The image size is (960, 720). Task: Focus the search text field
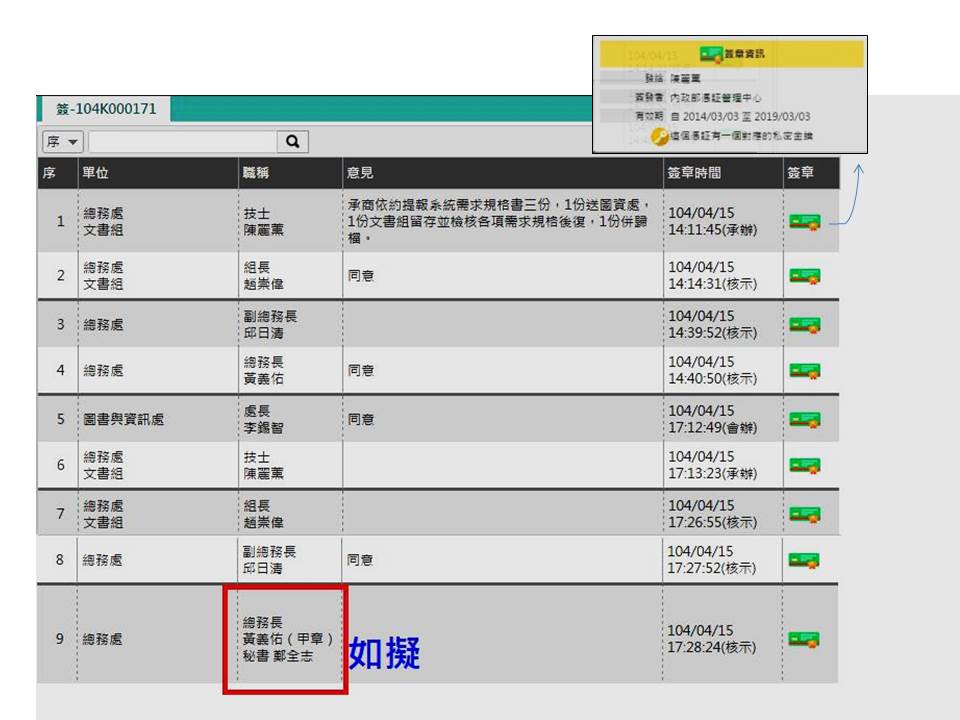pyautogui.click(x=183, y=141)
